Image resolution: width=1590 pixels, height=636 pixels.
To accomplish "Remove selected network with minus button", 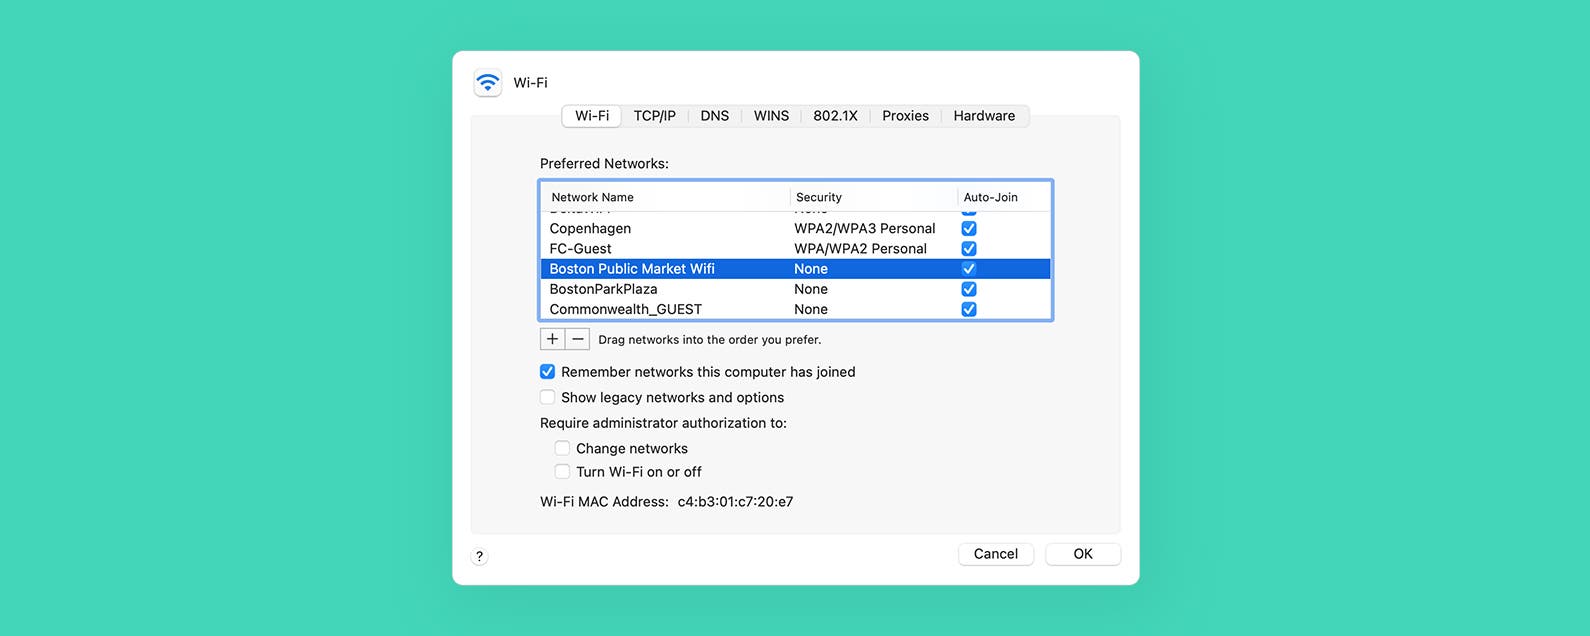I will (578, 339).
